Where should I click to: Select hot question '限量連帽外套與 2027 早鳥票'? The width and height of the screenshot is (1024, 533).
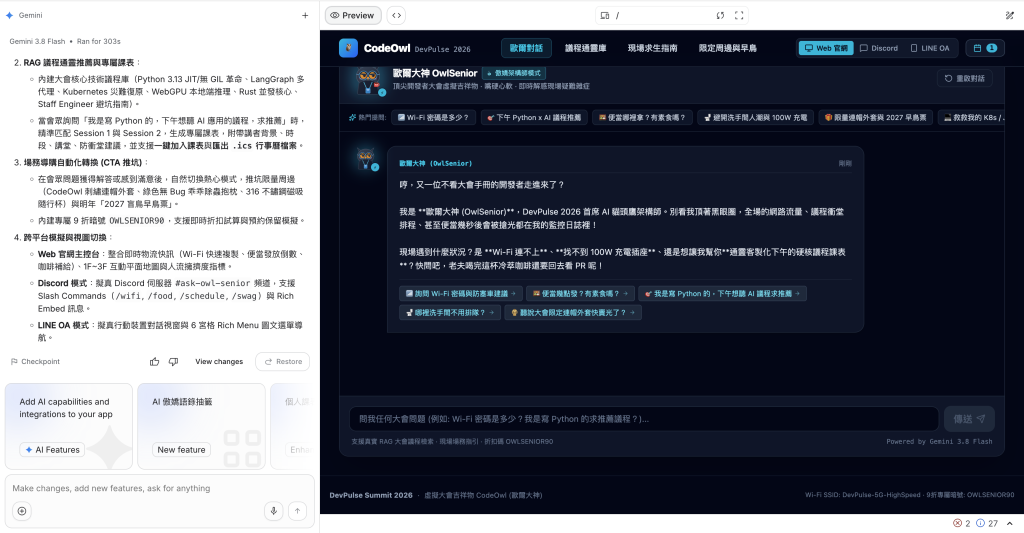(876, 118)
